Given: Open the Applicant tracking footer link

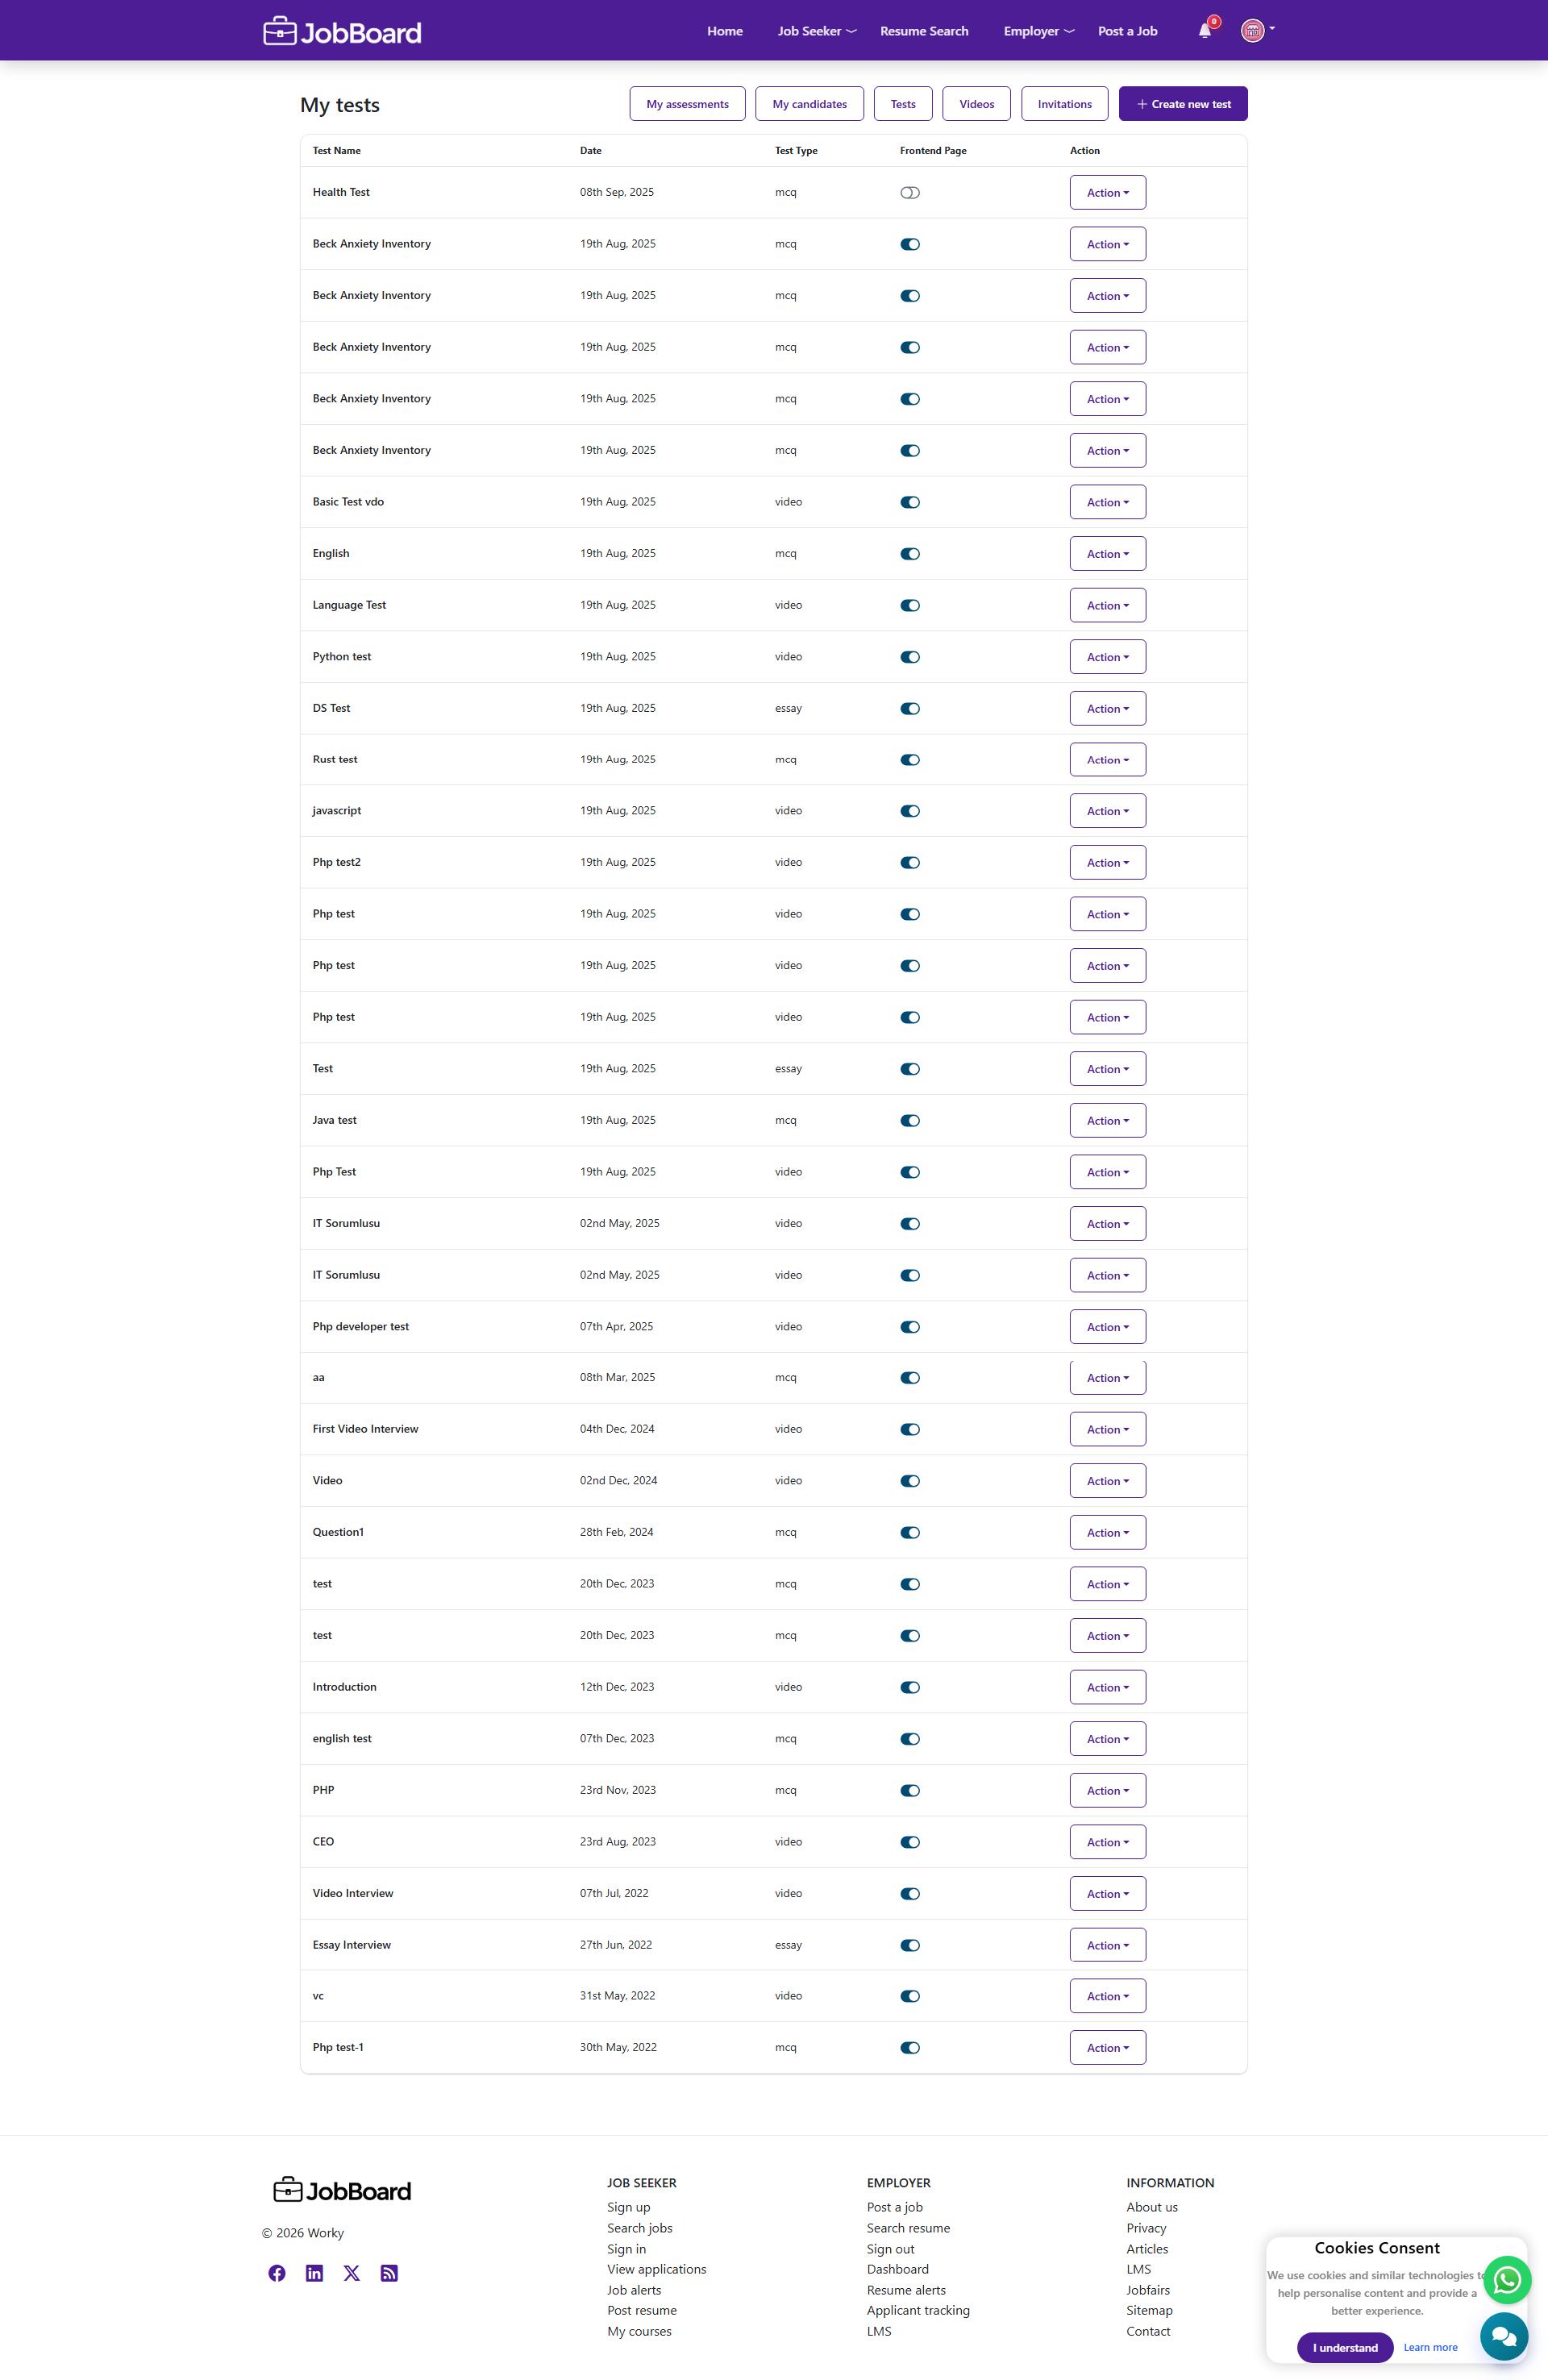Looking at the screenshot, I should (918, 2310).
